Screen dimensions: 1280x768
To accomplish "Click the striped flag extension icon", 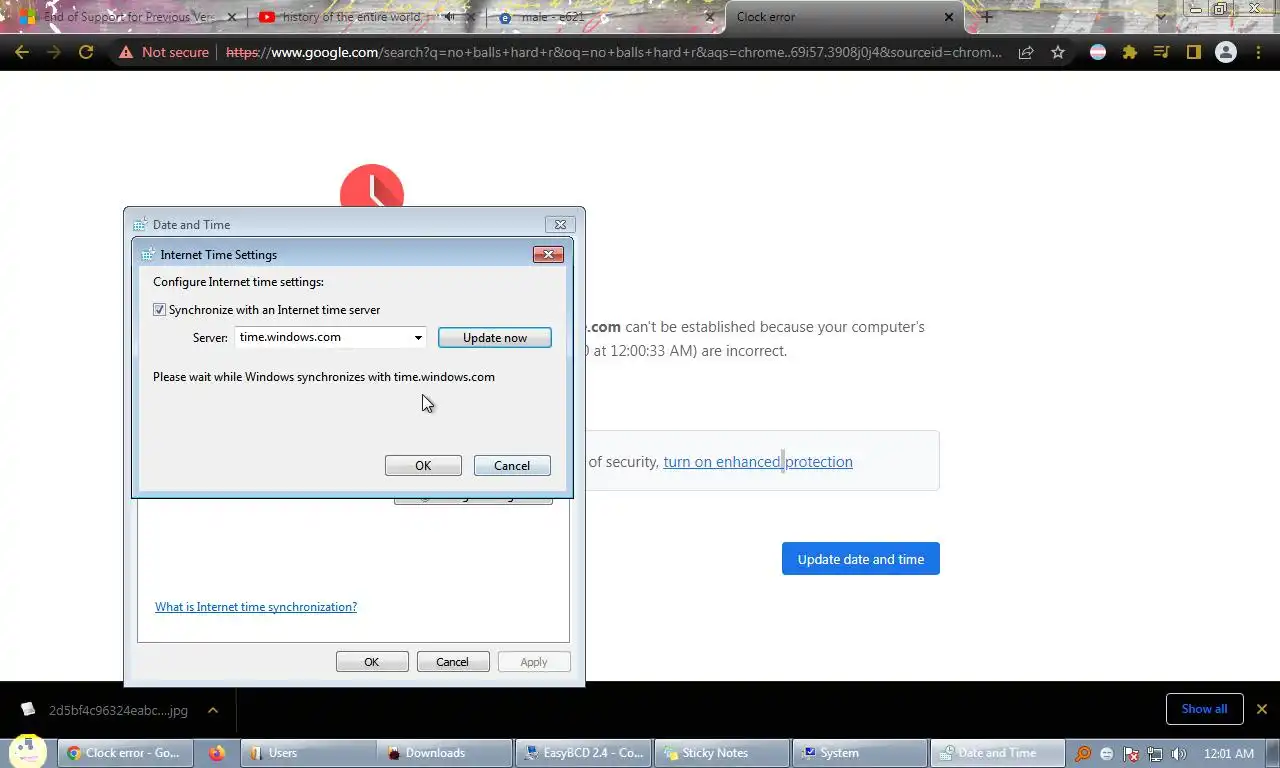I will tap(1098, 52).
